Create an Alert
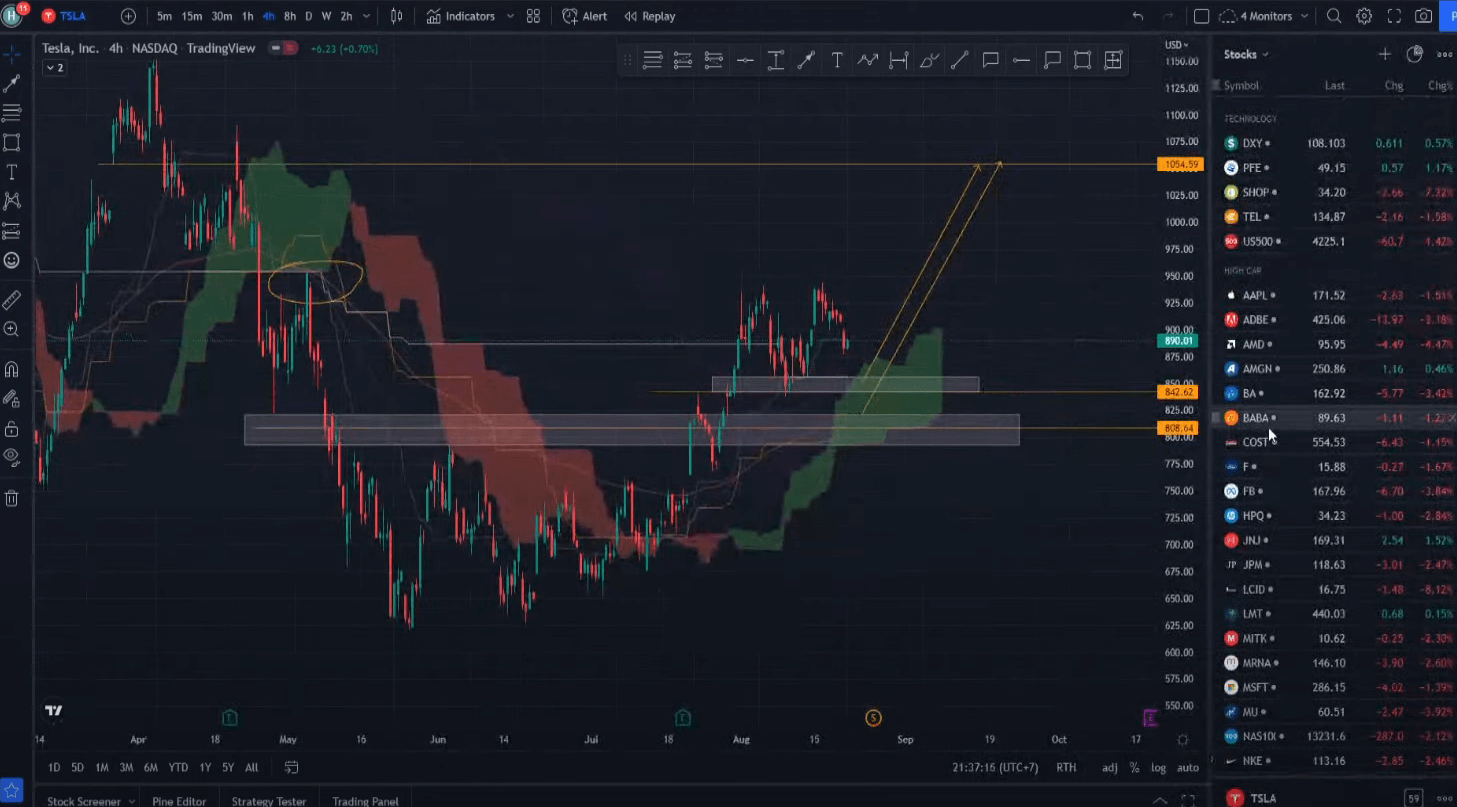Image resolution: width=1457 pixels, height=807 pixels. point(585,16)
